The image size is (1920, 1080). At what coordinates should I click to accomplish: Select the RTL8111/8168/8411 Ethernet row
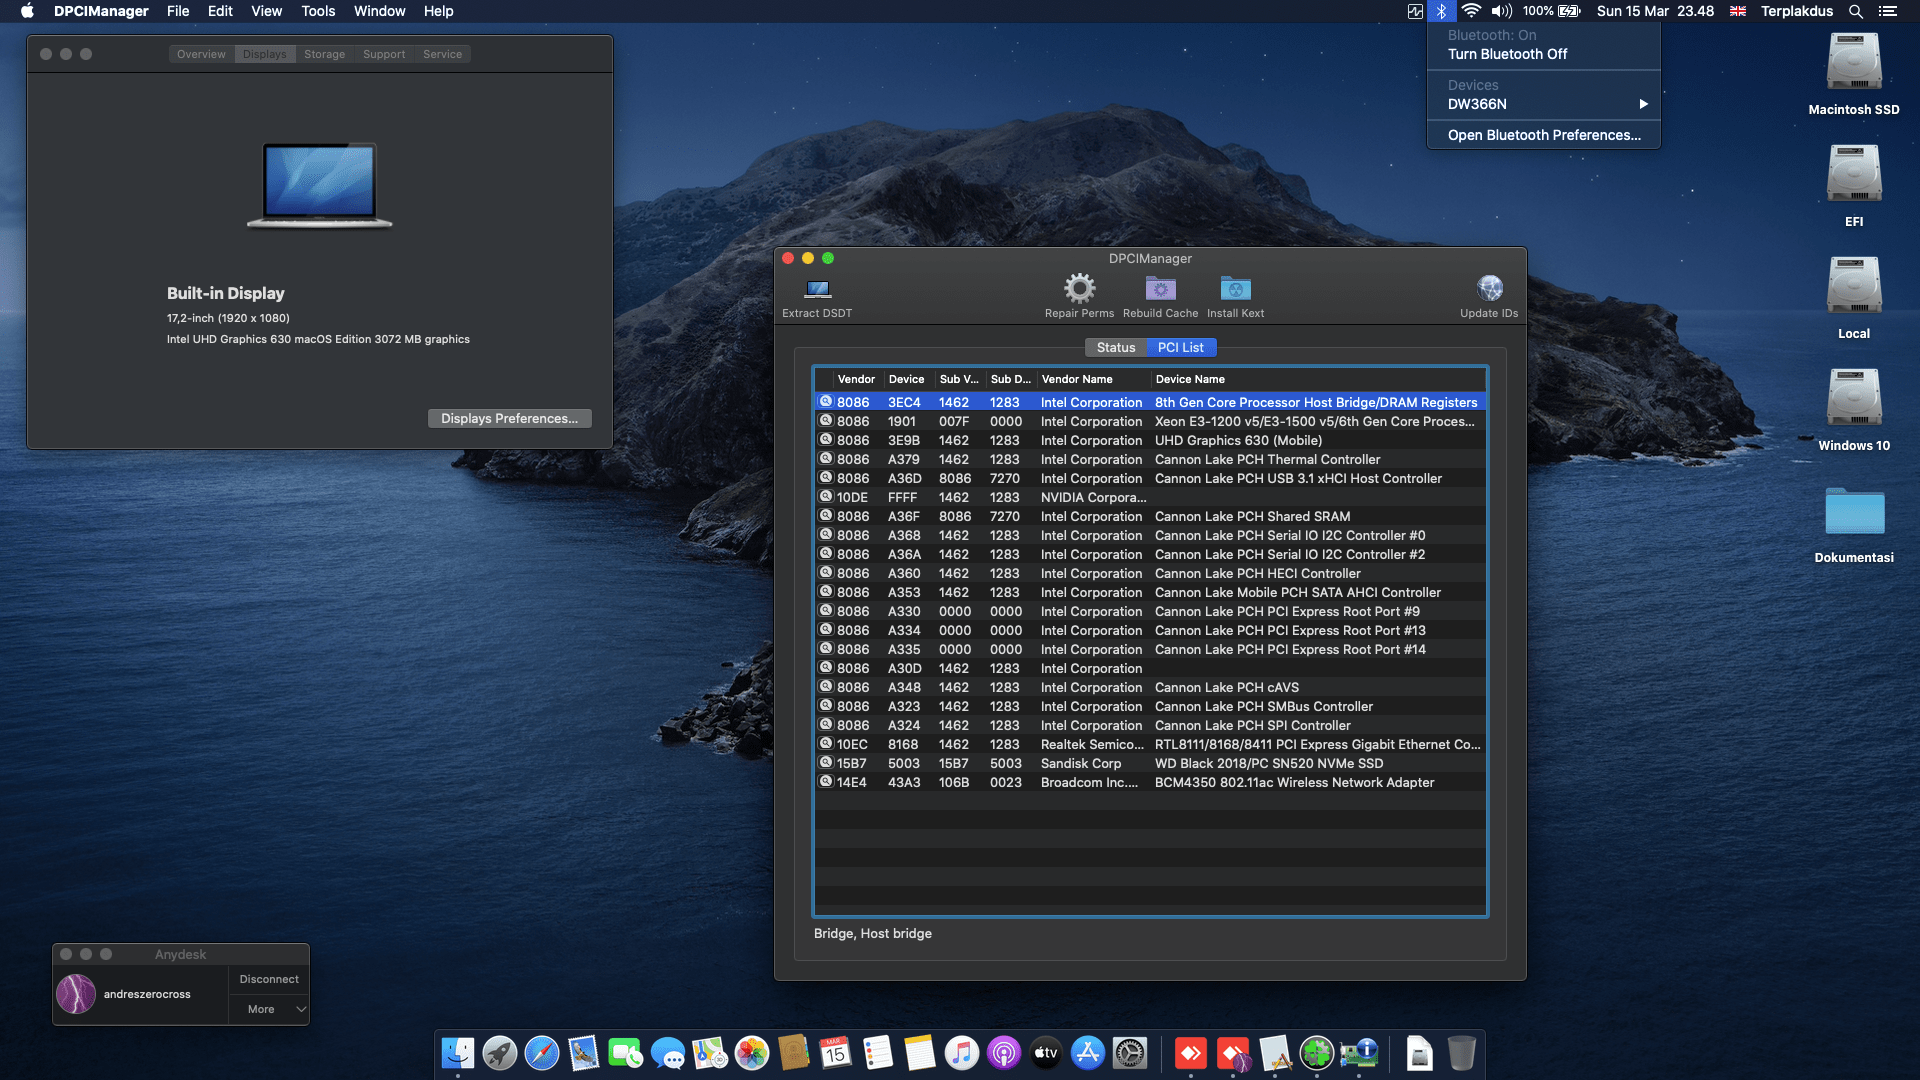pyautogui.click(x=1150, y=744)
